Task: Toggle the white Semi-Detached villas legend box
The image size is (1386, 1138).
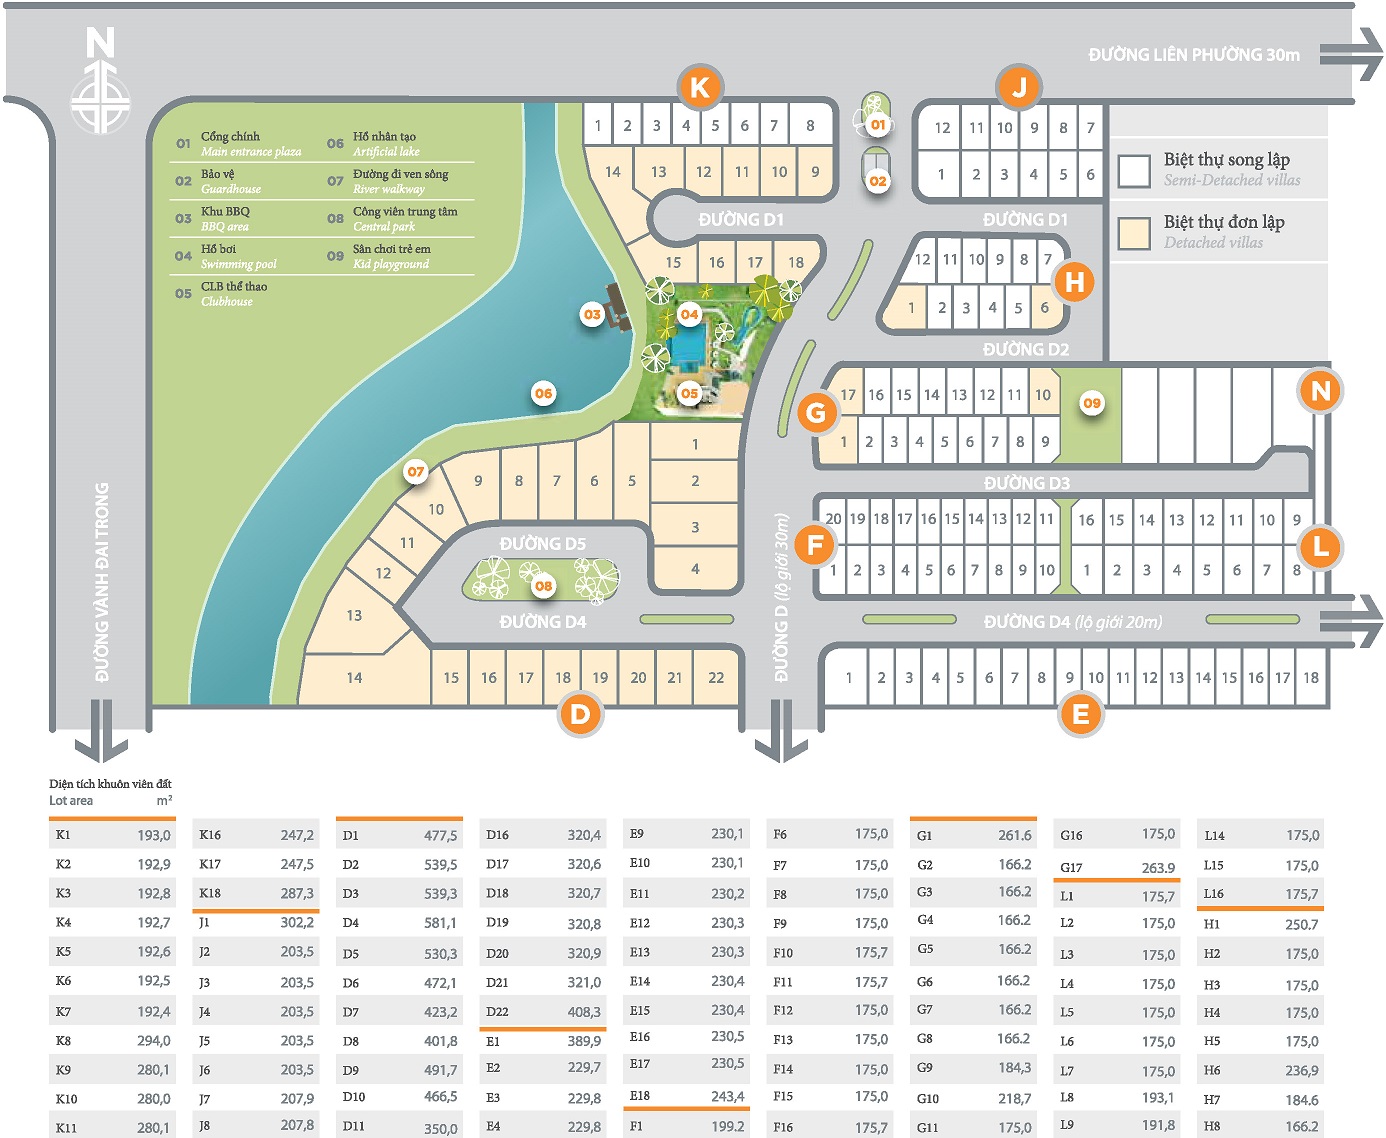Action: (x=1134, y=171)
